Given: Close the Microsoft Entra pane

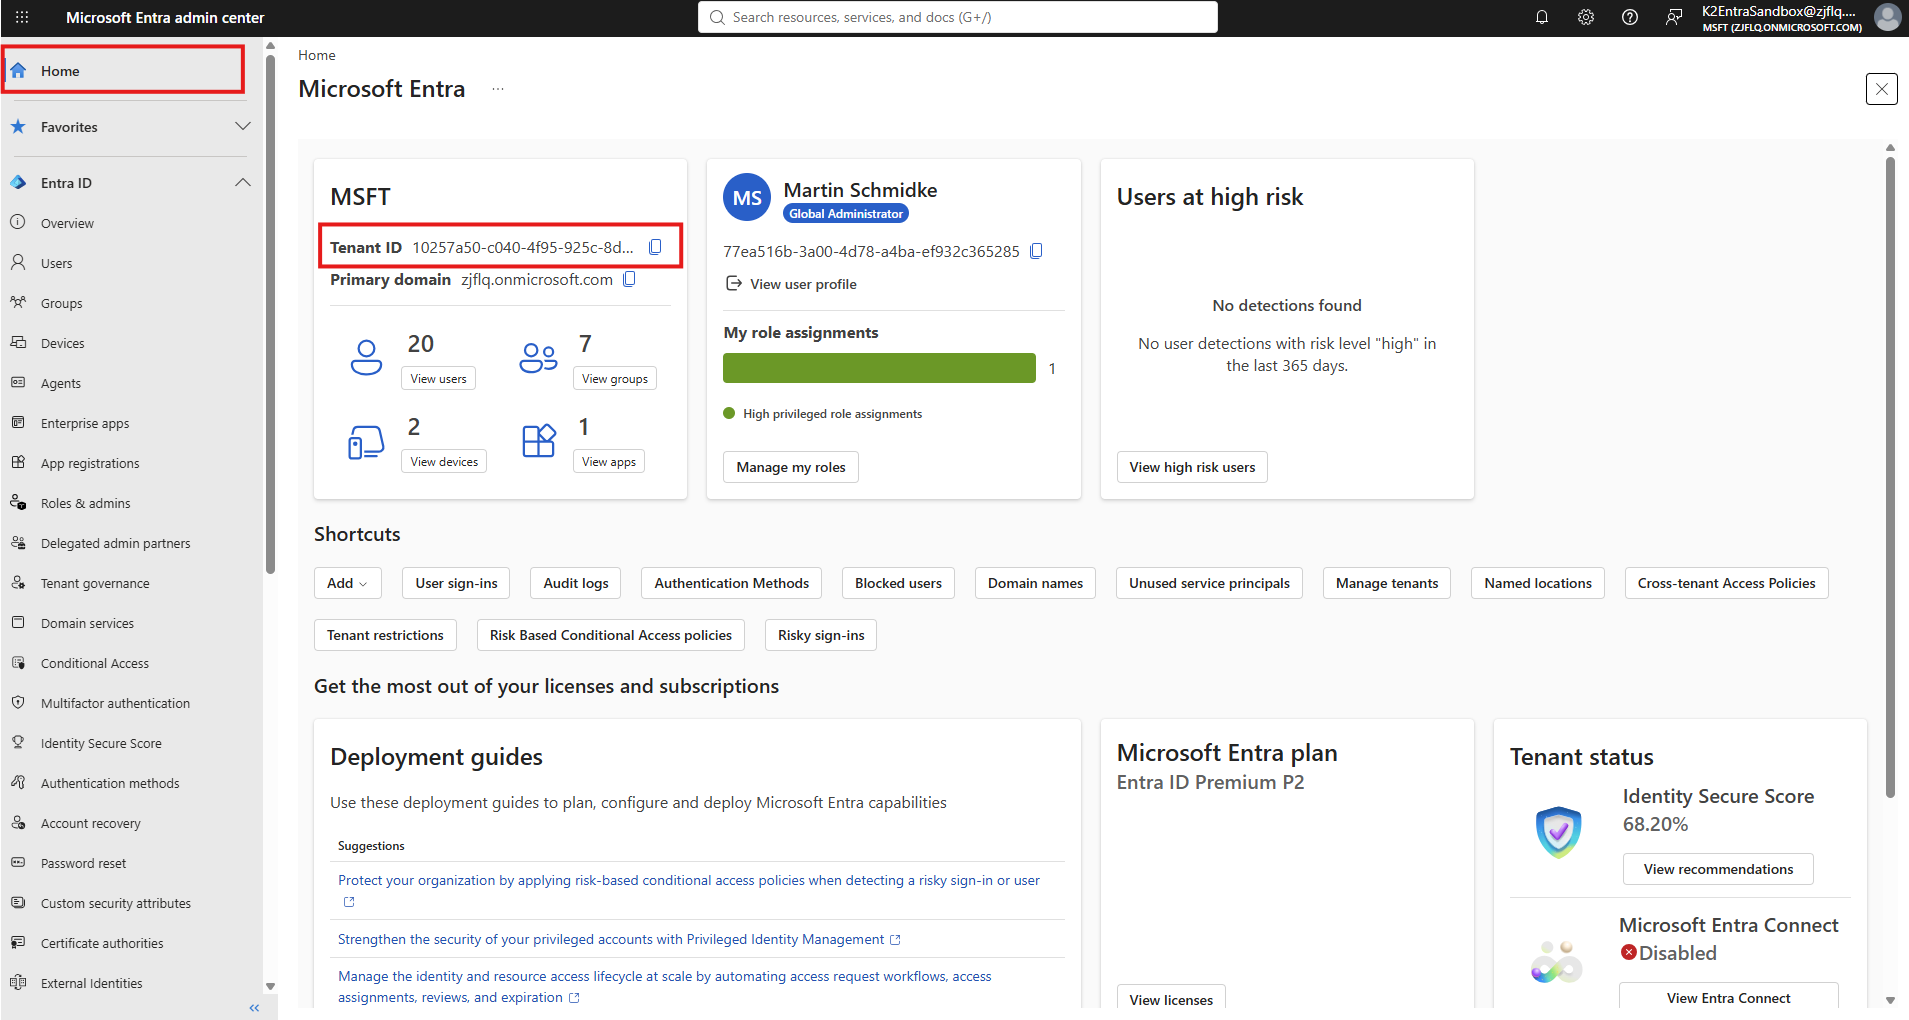Looking at the screenshot, I should pos(1882,89).
